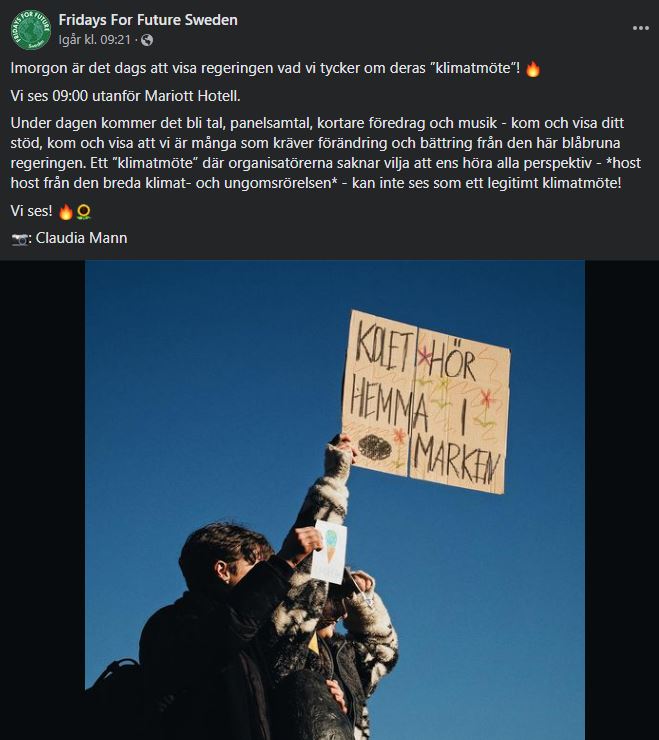
Task: Open the Fridays For Future Sweden profile picture
Action: 31,30
